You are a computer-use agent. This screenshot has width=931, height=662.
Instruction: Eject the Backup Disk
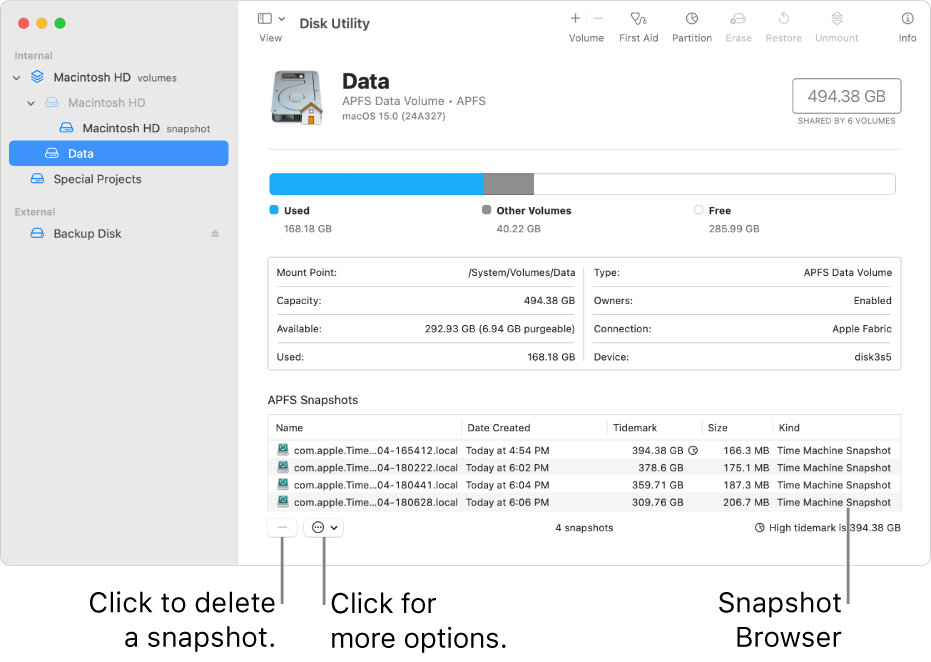pyautogui.click(x=215, y=233)
